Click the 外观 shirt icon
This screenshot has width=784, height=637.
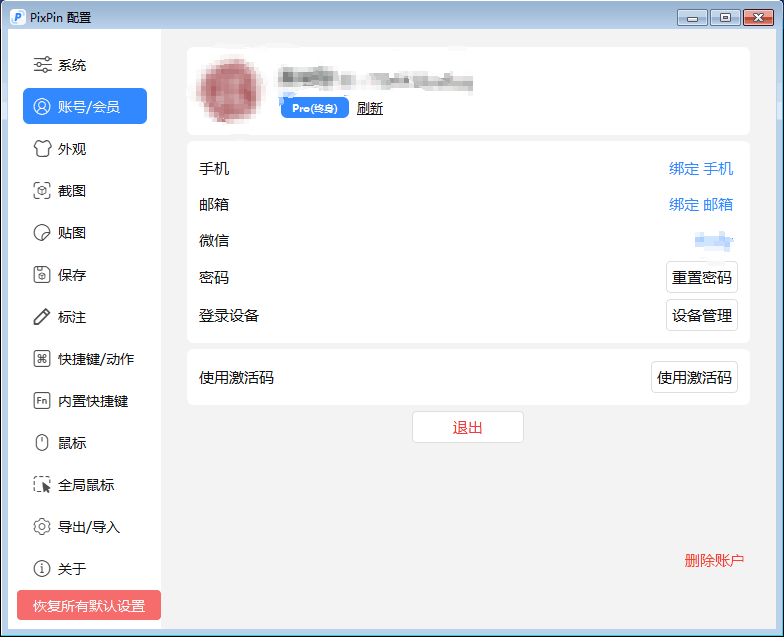click(42, 148)
